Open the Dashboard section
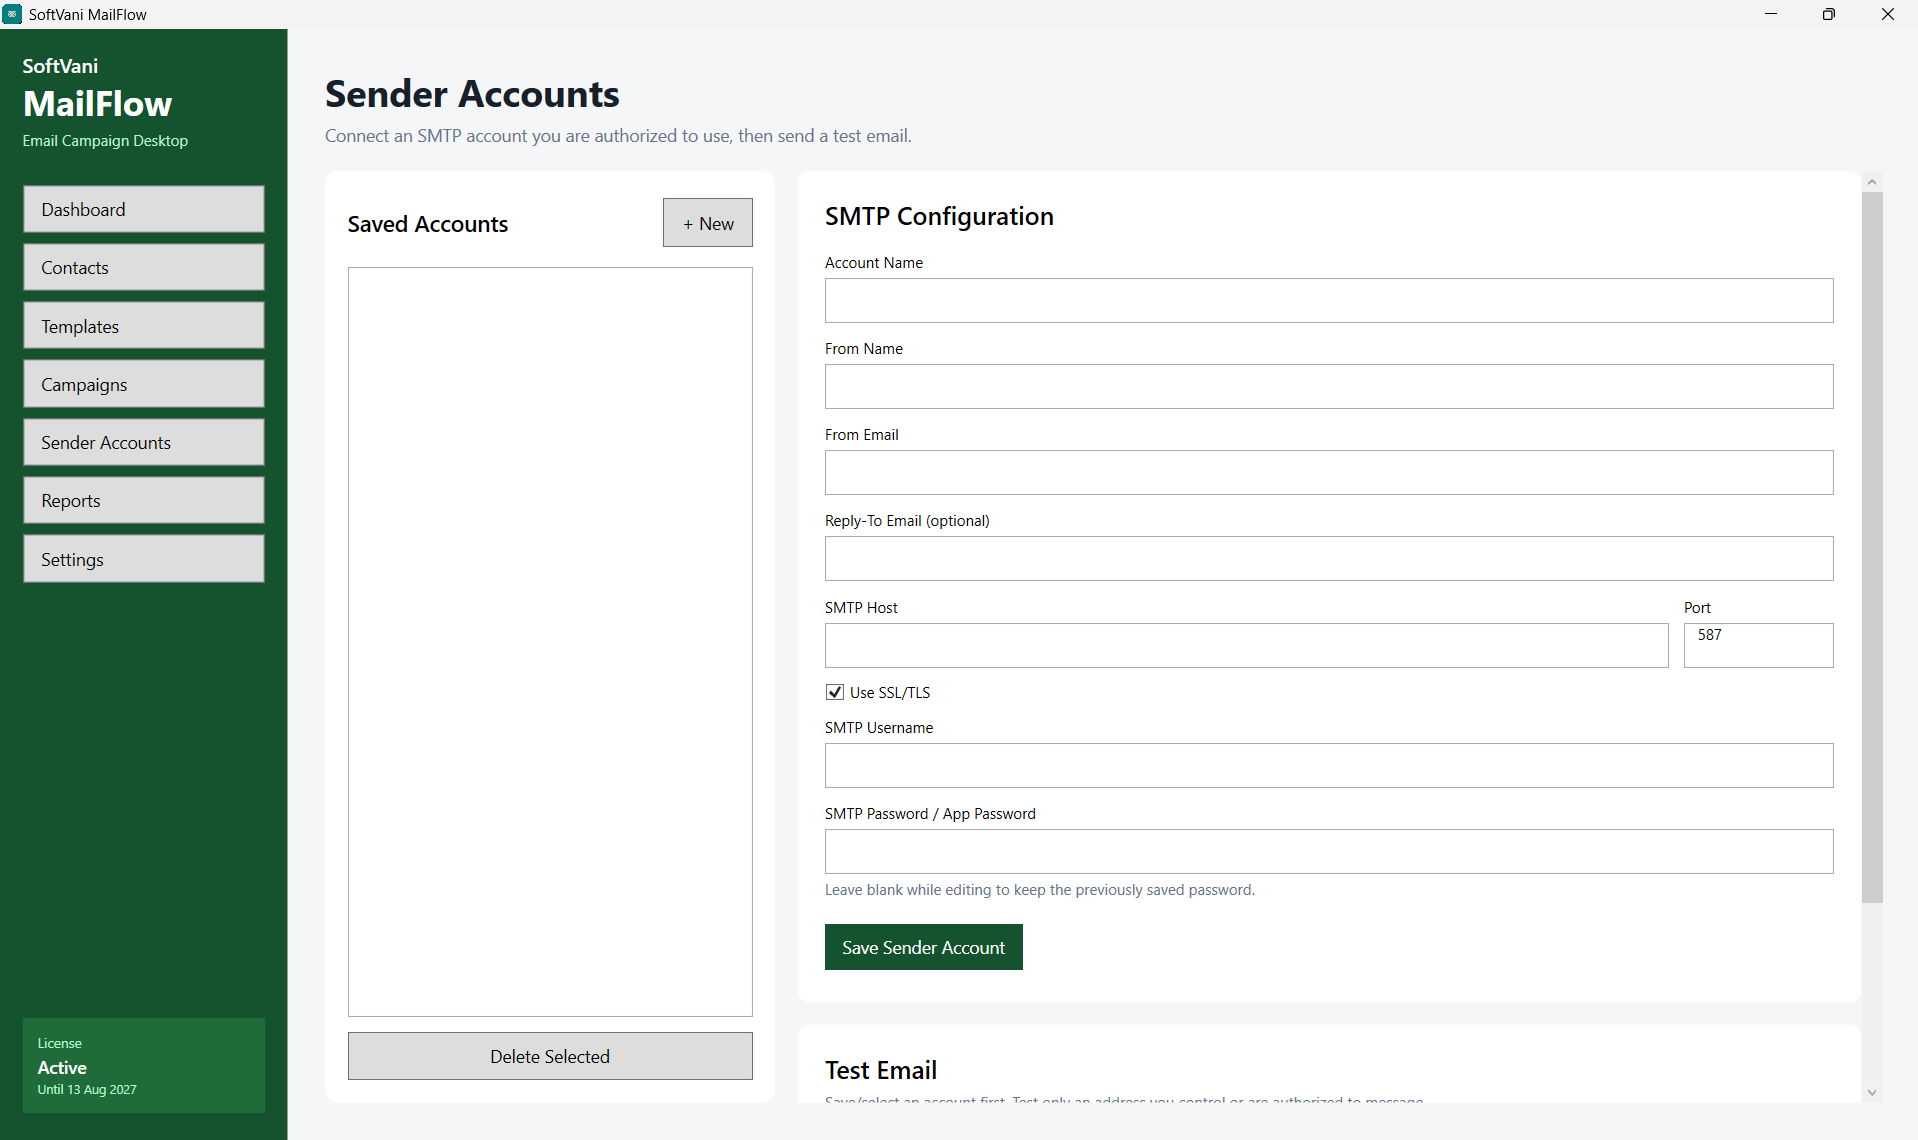Image resolution: width=1918 pixels, height=1140 pixels. click(144, 209)
